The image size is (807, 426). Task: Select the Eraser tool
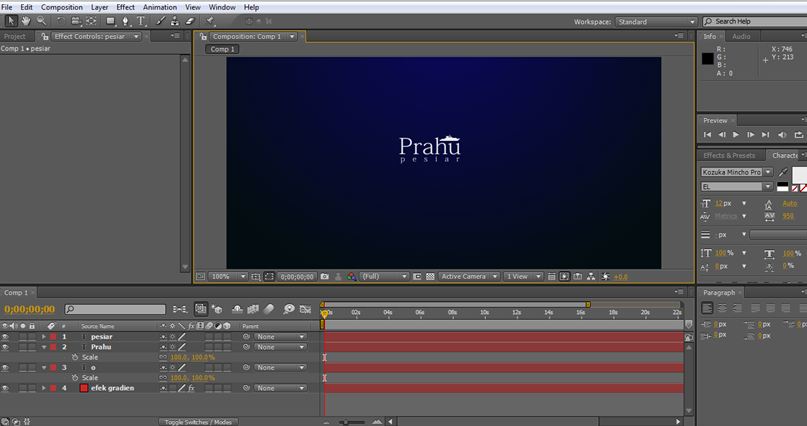(190, 21)
